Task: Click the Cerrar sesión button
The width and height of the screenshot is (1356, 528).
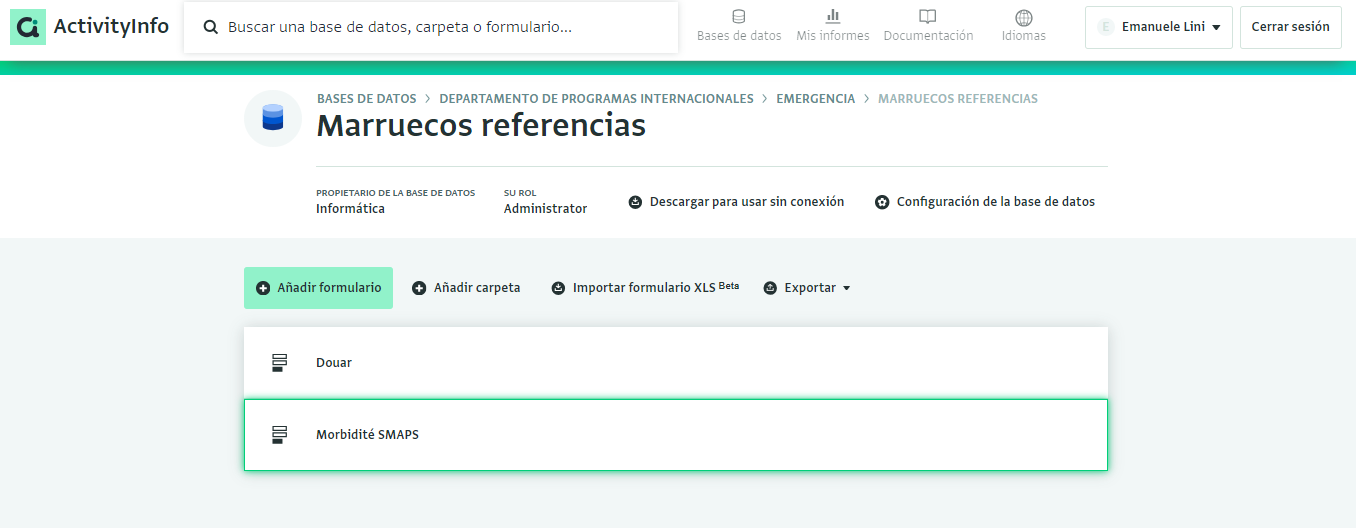Action: coord(1290,27)
